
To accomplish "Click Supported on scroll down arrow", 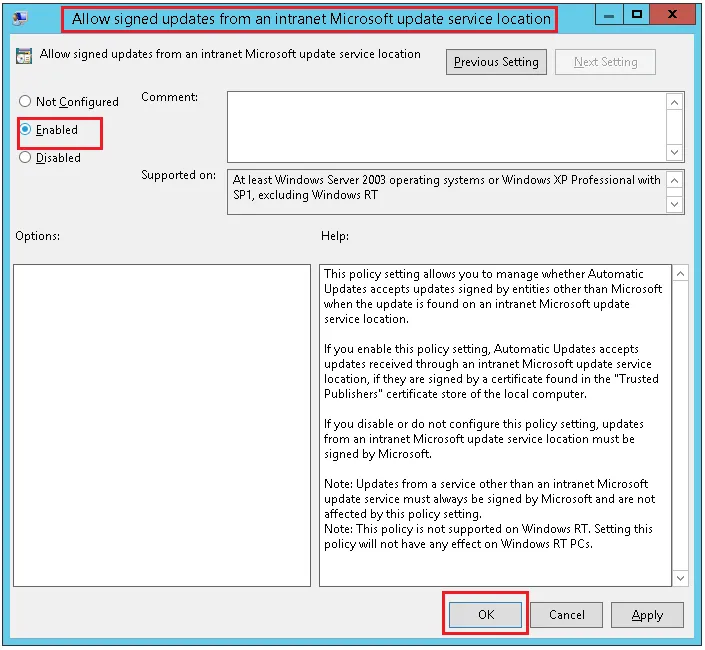I will 674,204.
